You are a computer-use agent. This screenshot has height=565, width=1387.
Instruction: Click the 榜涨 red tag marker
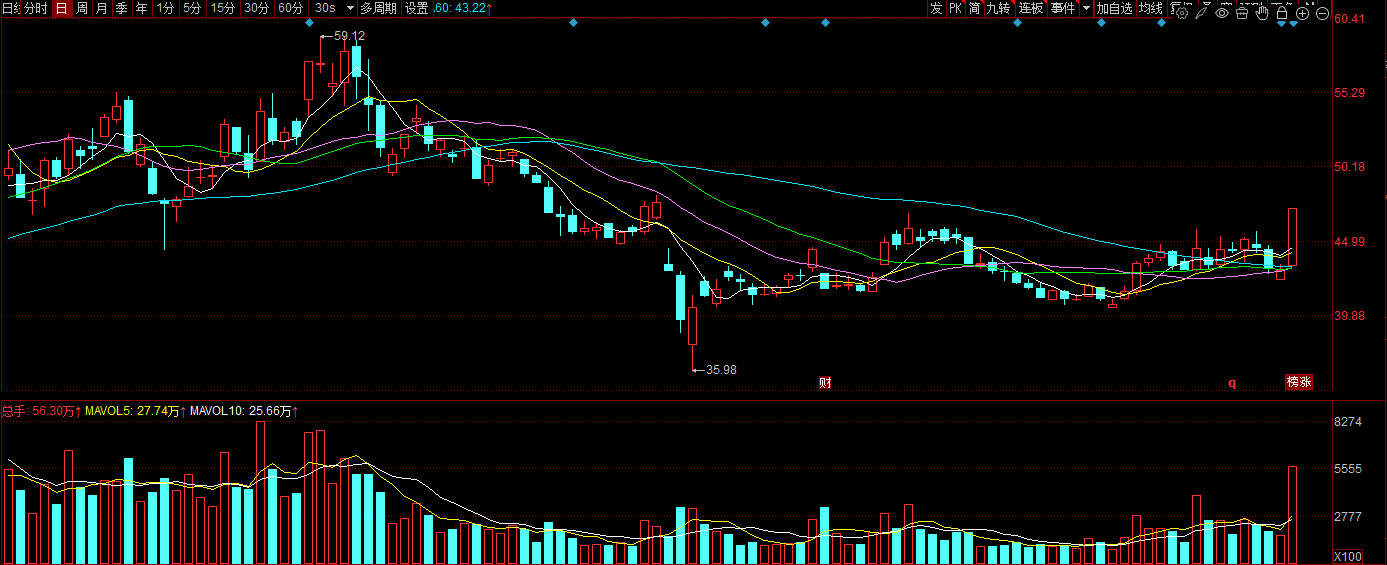[1299, 381]
